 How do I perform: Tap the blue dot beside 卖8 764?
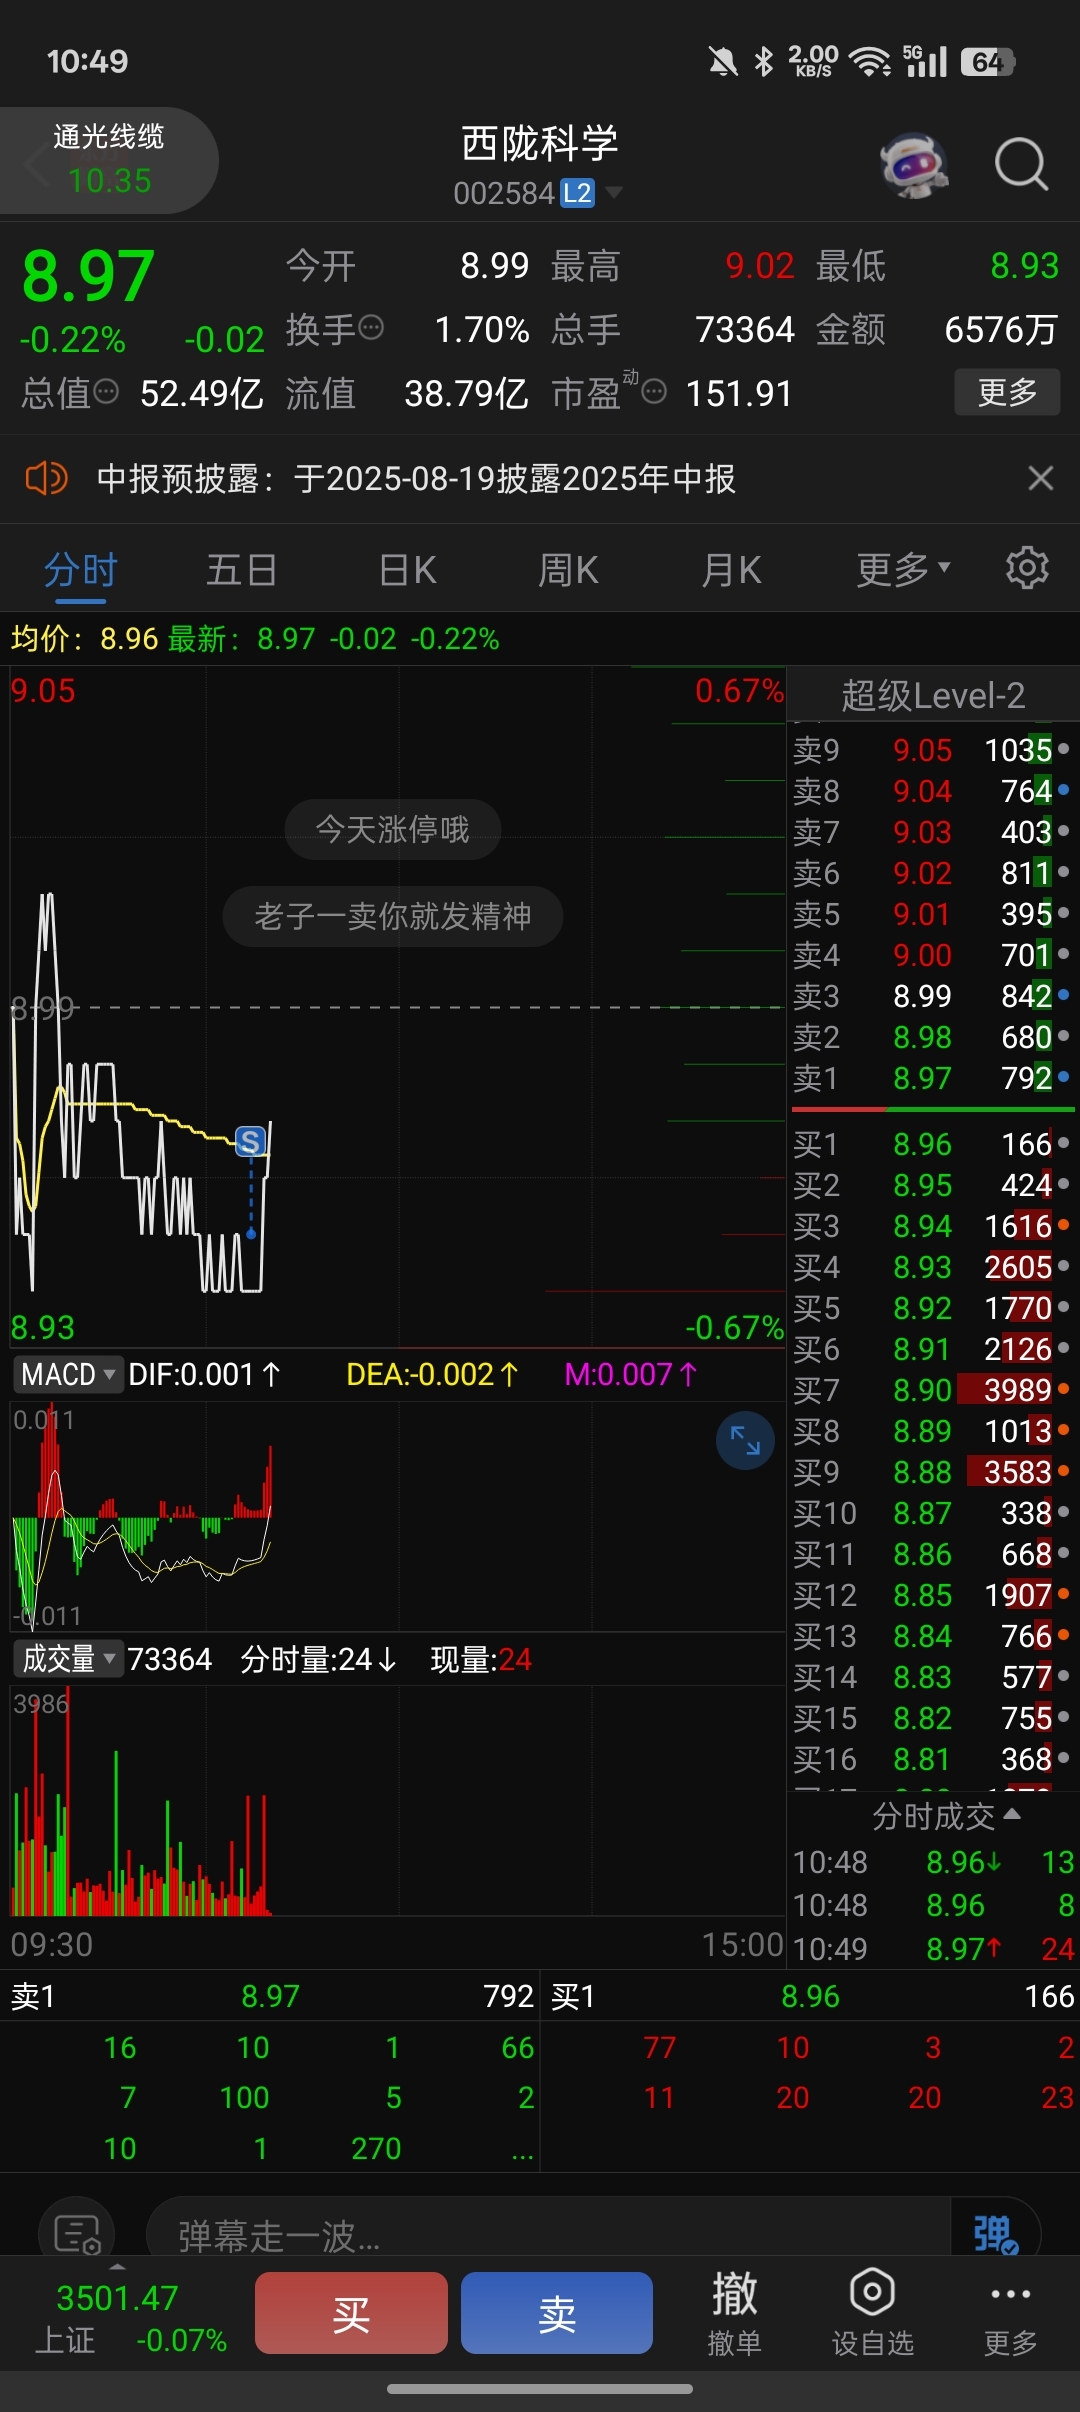tap(1063, 790)
